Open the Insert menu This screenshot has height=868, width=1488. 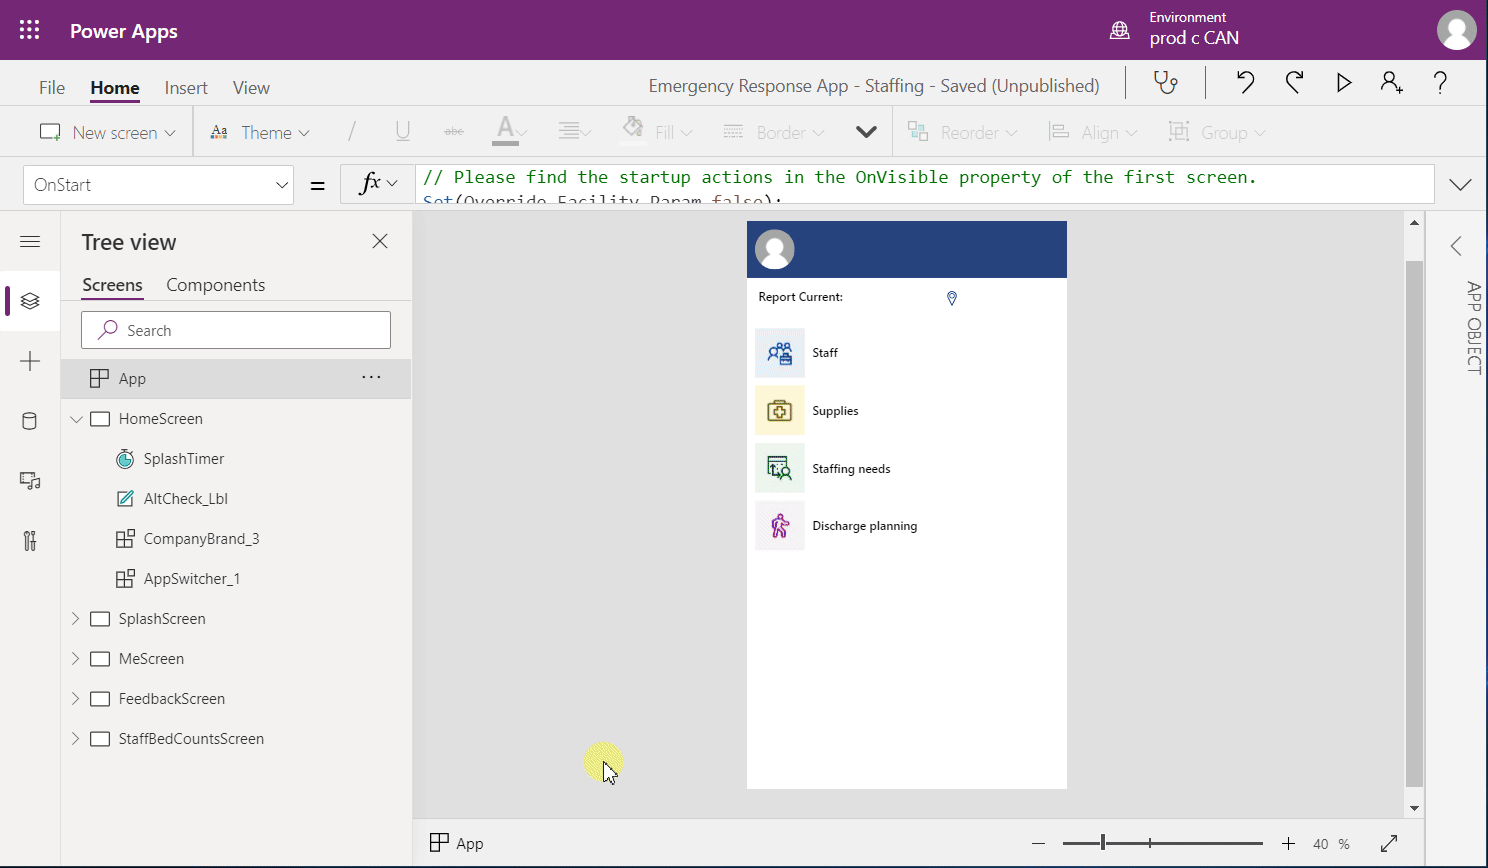[x=186, y=88]
